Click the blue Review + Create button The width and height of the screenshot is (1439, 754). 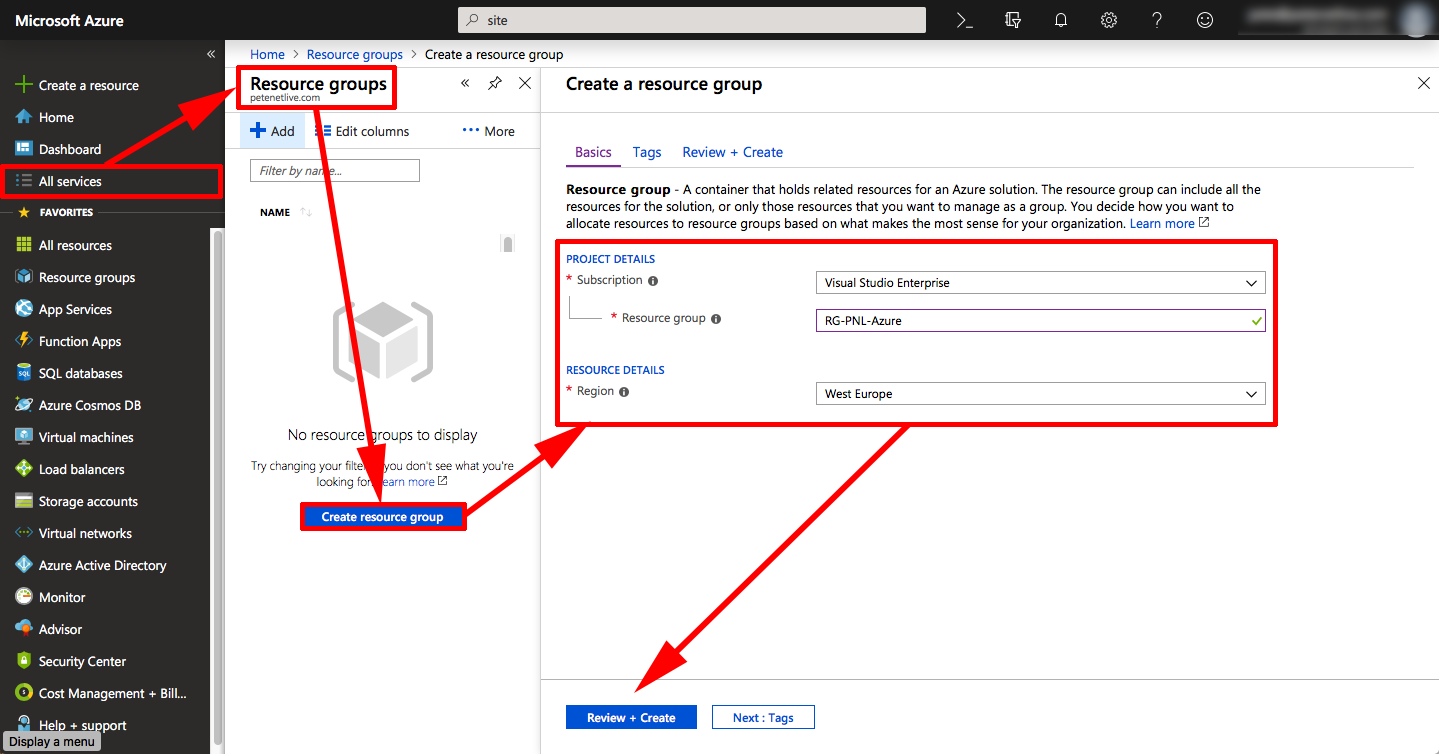pyautogui.click(x=631, y=717)
